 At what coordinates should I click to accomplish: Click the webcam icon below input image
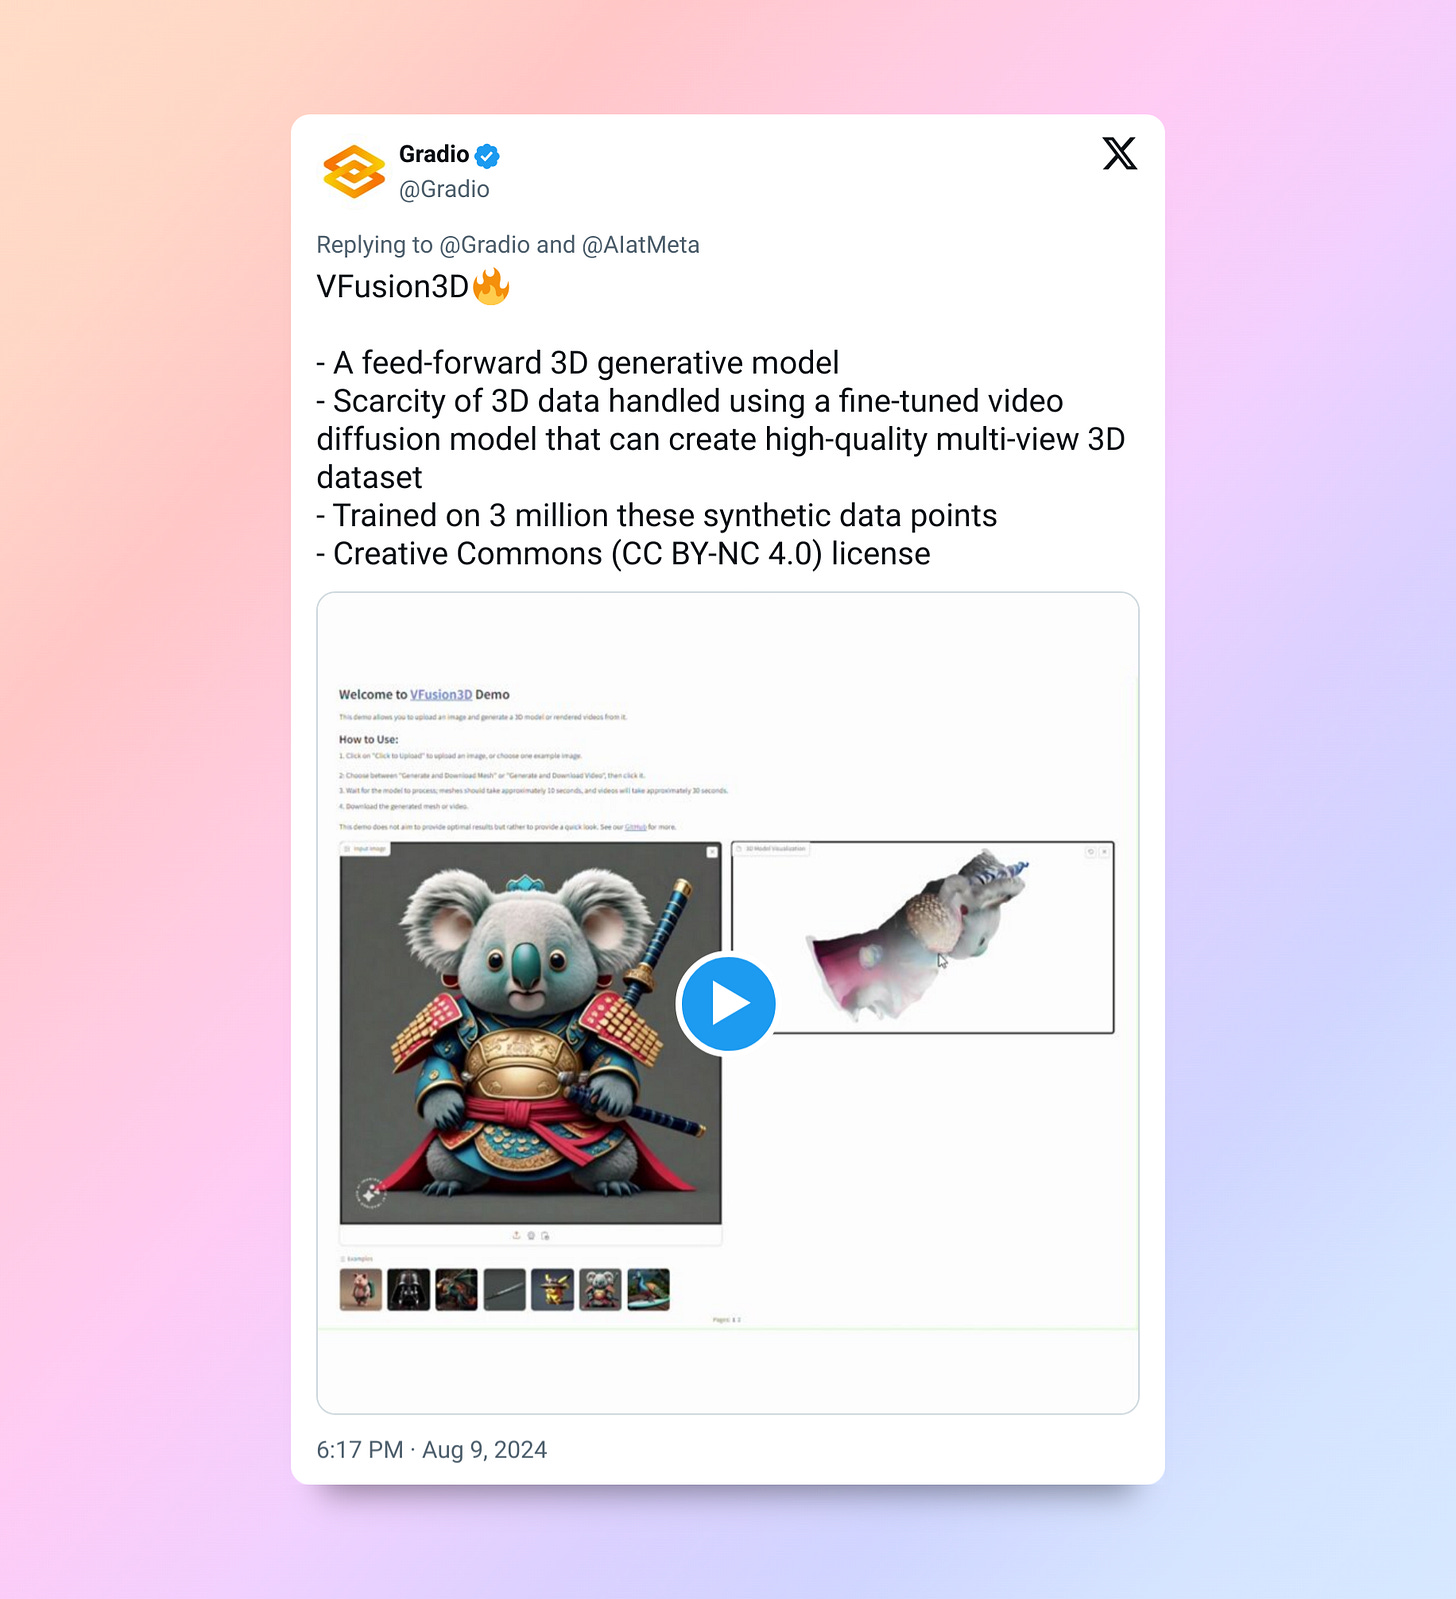(531, 1235)
